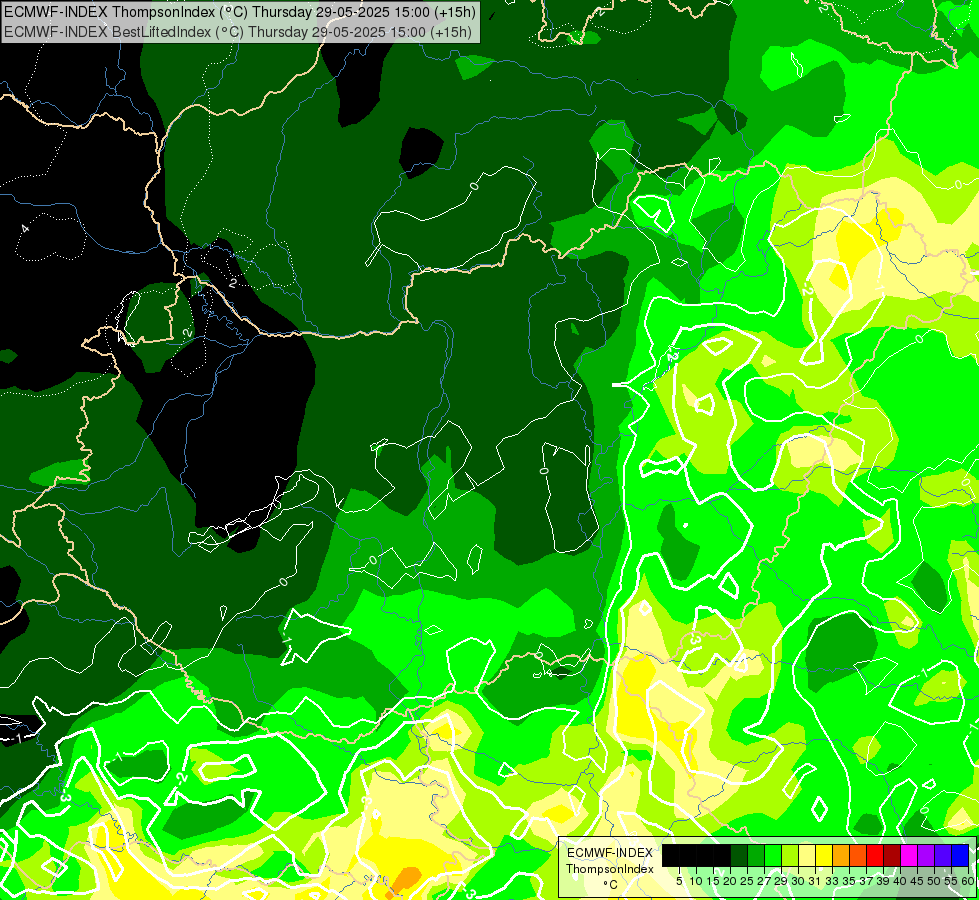Select the orange 33–35 legend swatch
The width and height of the screenshot is (979, 900).
pyautogui.click(x=841, y=856)
